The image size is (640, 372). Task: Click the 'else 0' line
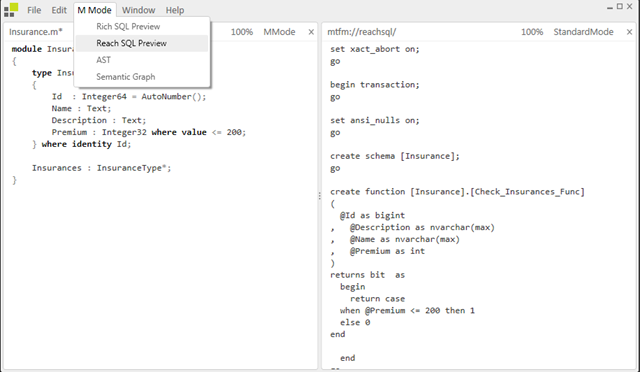355,323
